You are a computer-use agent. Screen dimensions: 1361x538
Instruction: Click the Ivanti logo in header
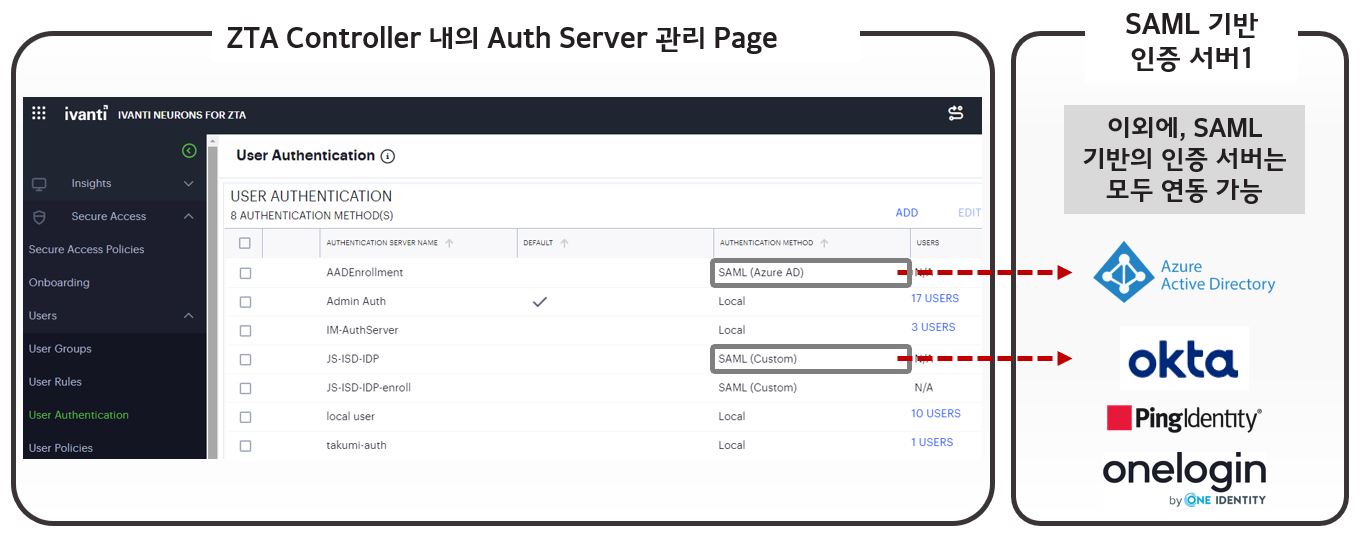coord(86,114)
